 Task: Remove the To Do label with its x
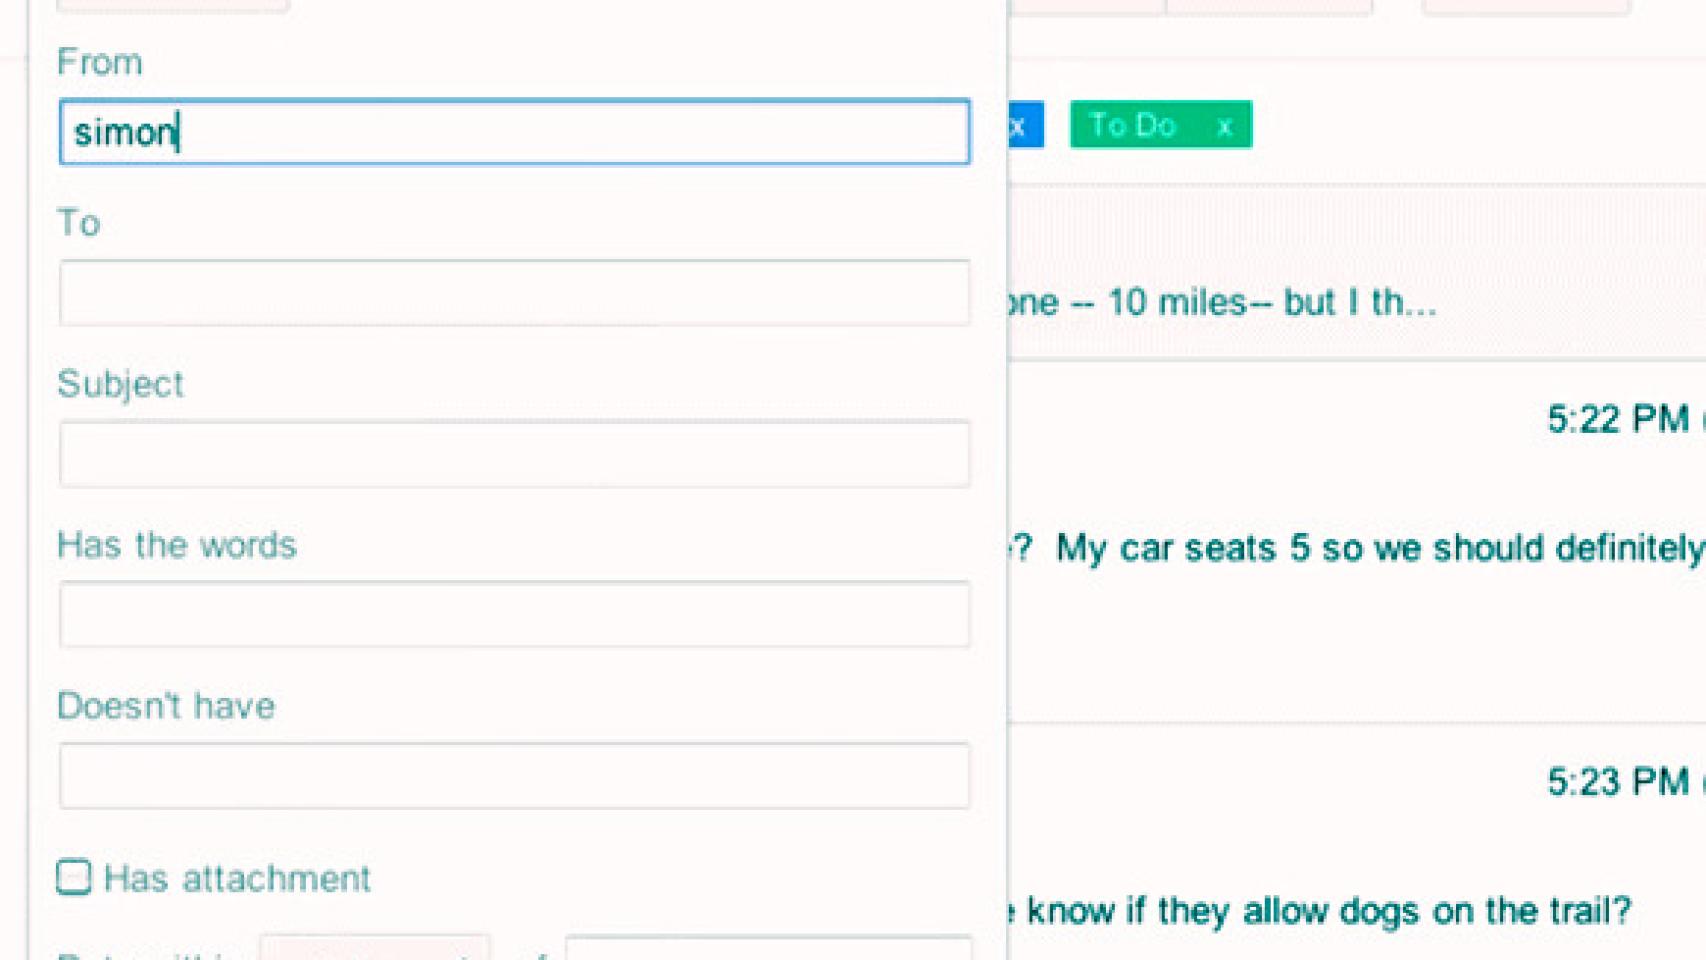click(x=1224, y=126)
